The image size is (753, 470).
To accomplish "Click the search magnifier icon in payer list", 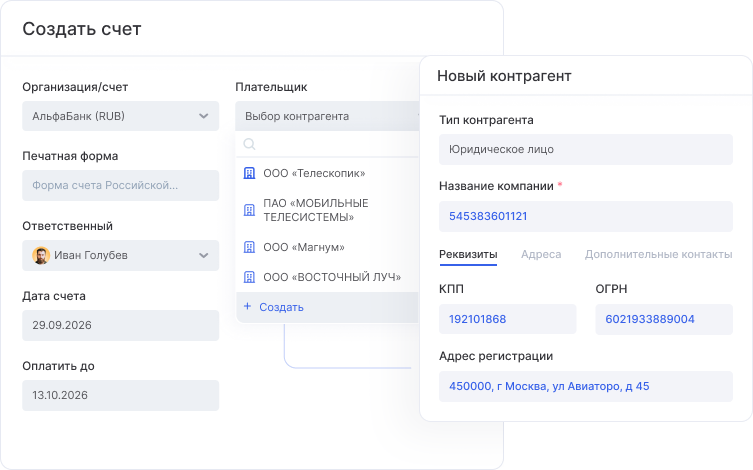I will coord(250,144).
